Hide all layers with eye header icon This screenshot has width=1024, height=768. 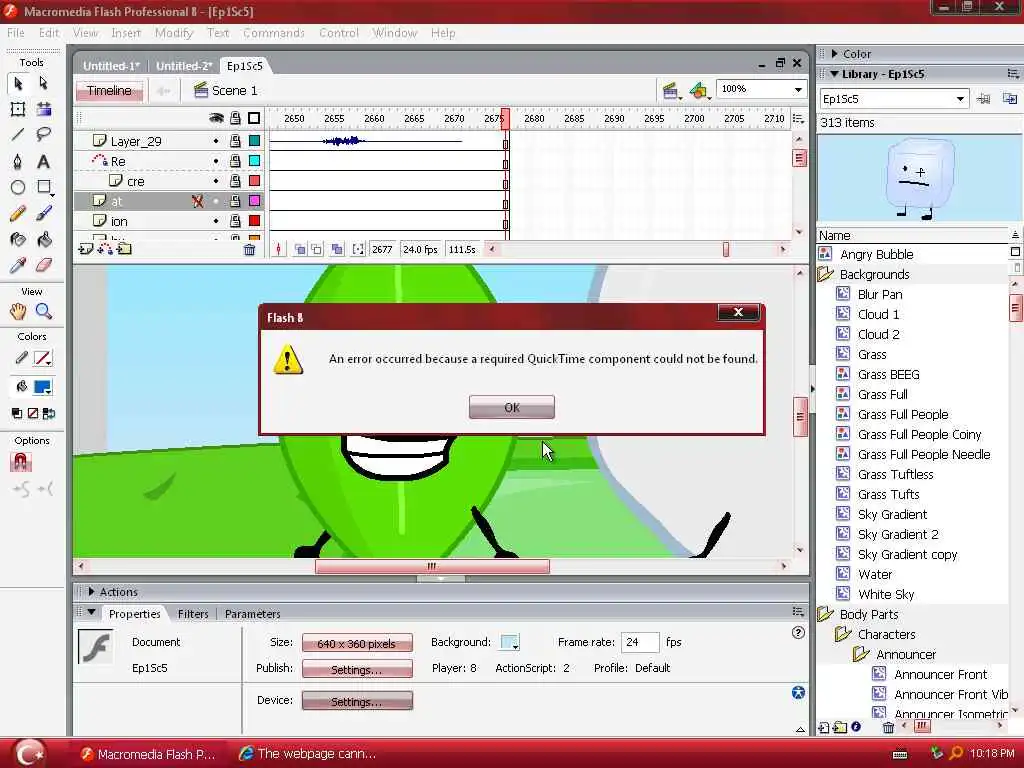pos(216,118)
